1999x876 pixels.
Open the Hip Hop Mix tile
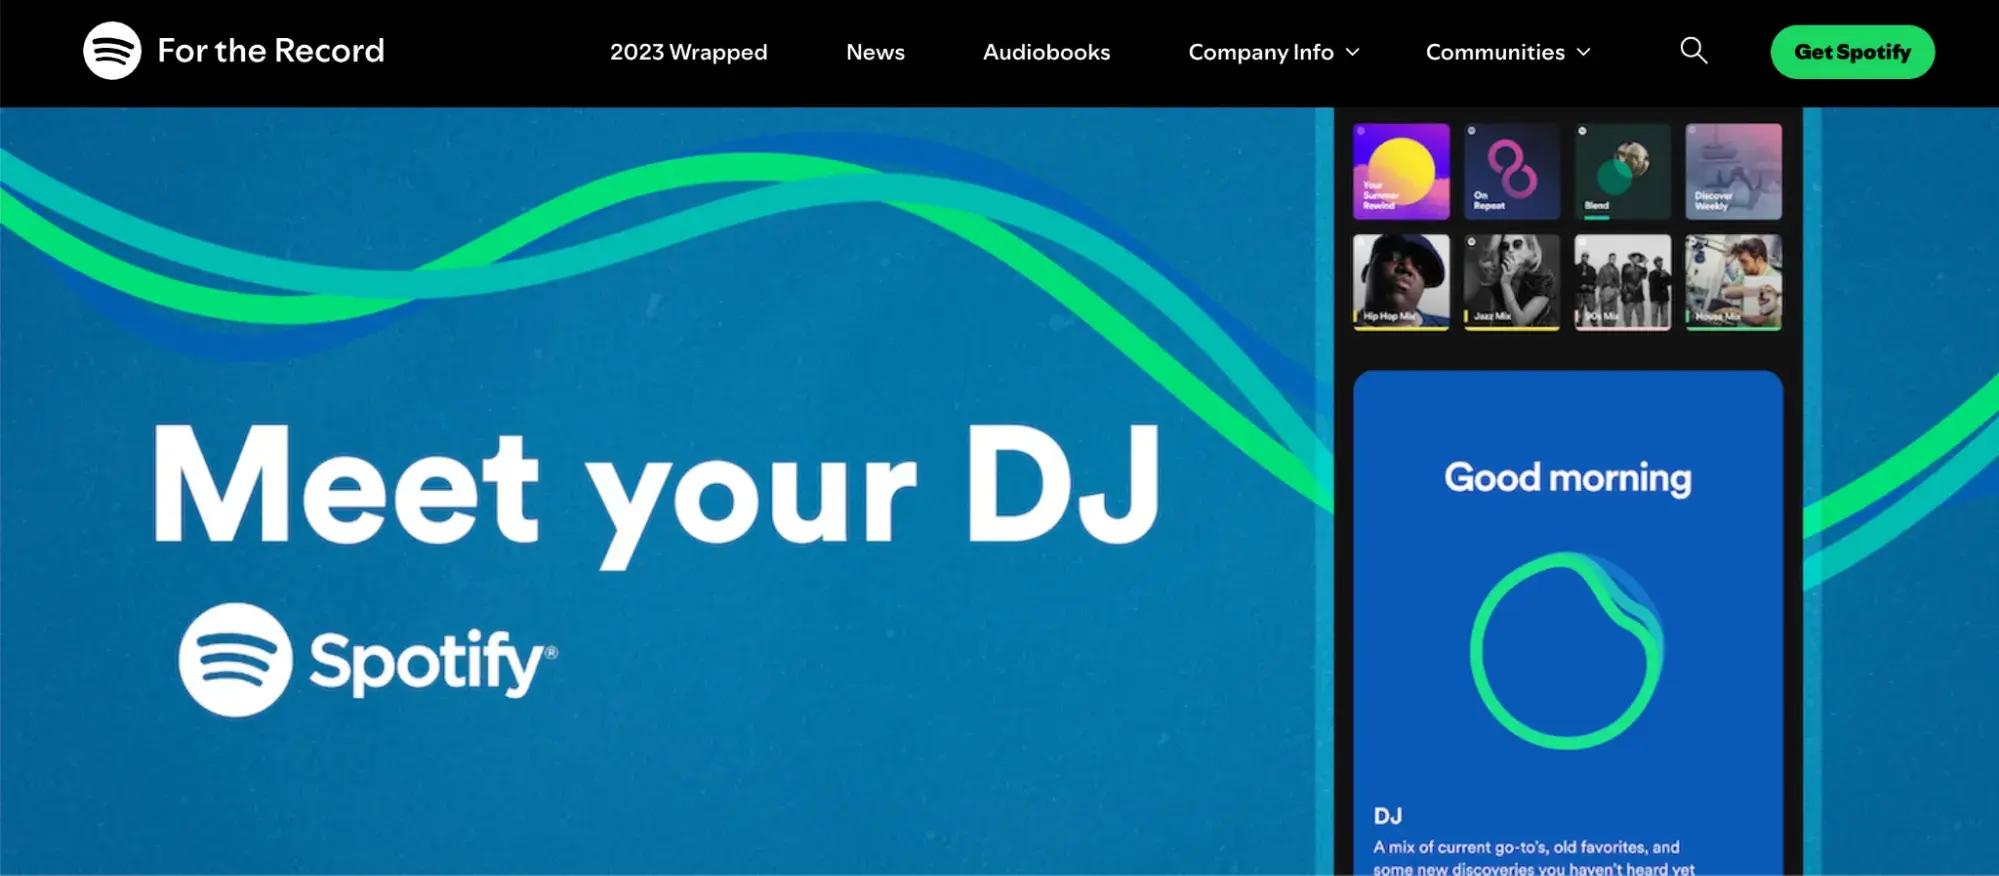[x=1401, y=282]
